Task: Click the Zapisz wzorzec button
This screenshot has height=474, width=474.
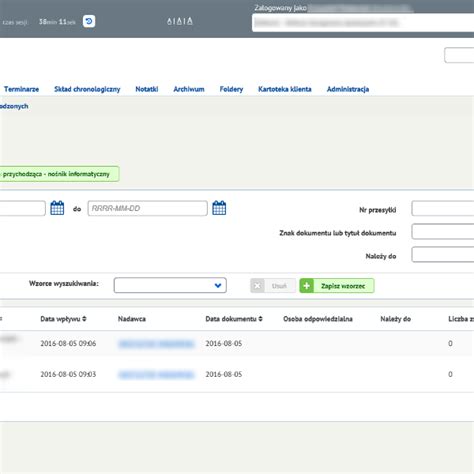Action: pyautogui.click(x=337, y=286)
